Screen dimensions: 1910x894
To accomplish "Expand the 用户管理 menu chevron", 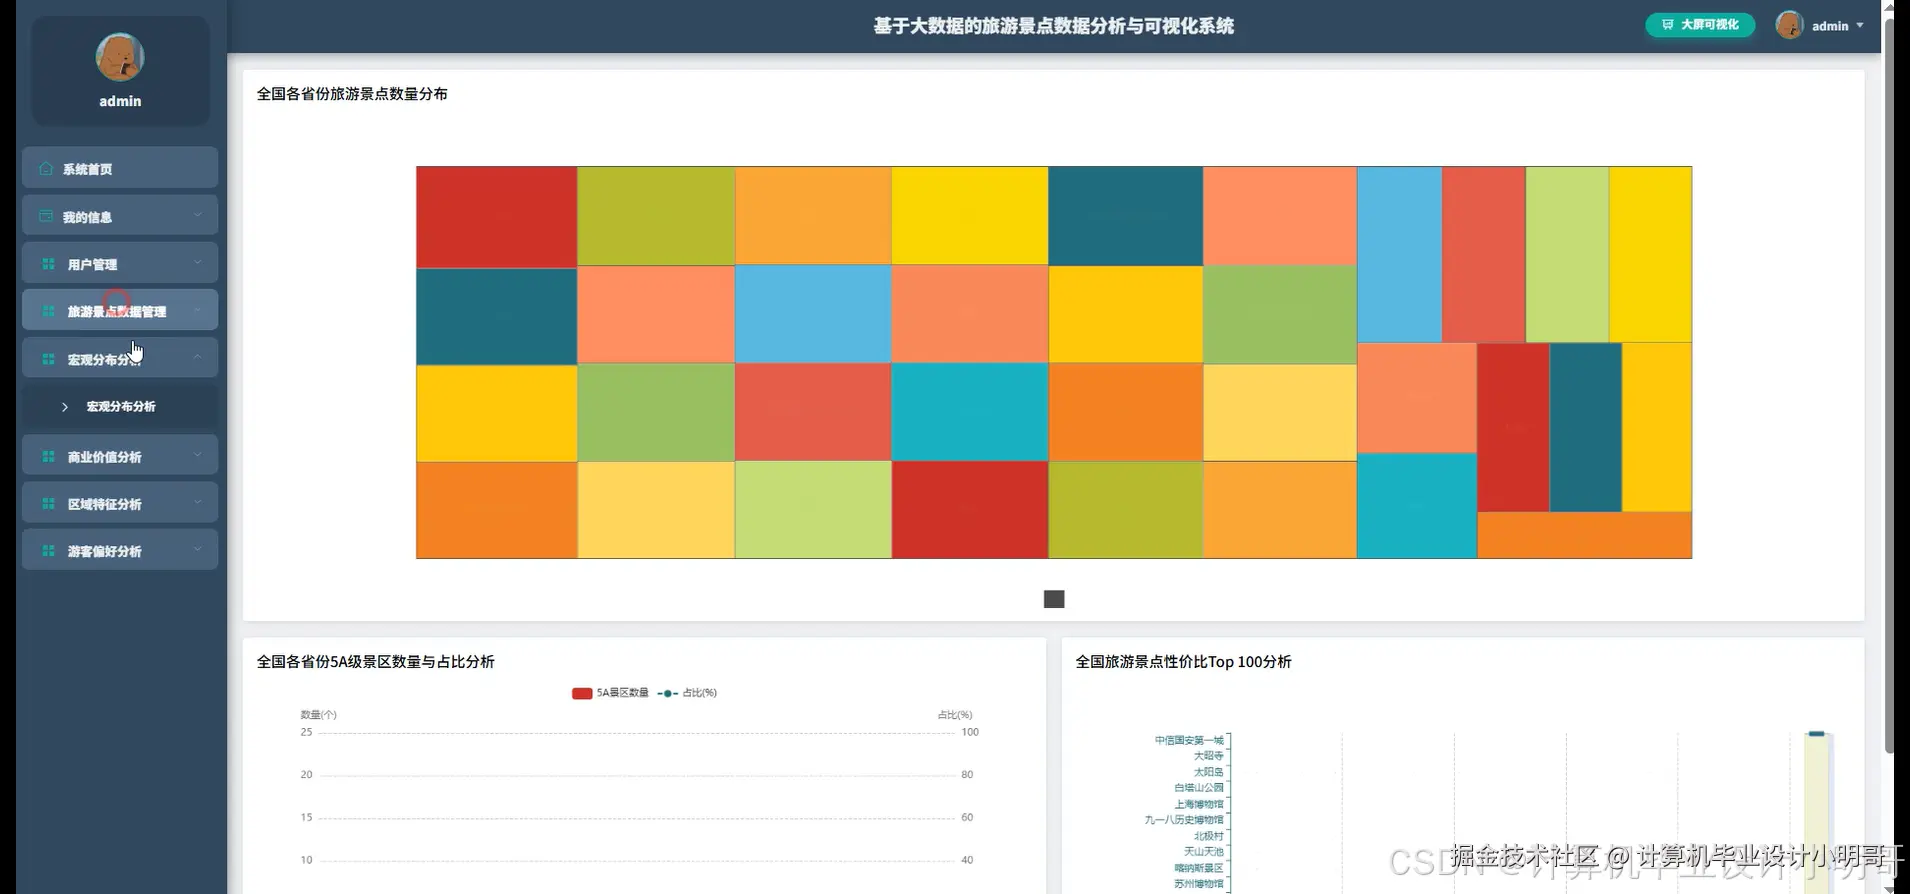I will 197,262.
